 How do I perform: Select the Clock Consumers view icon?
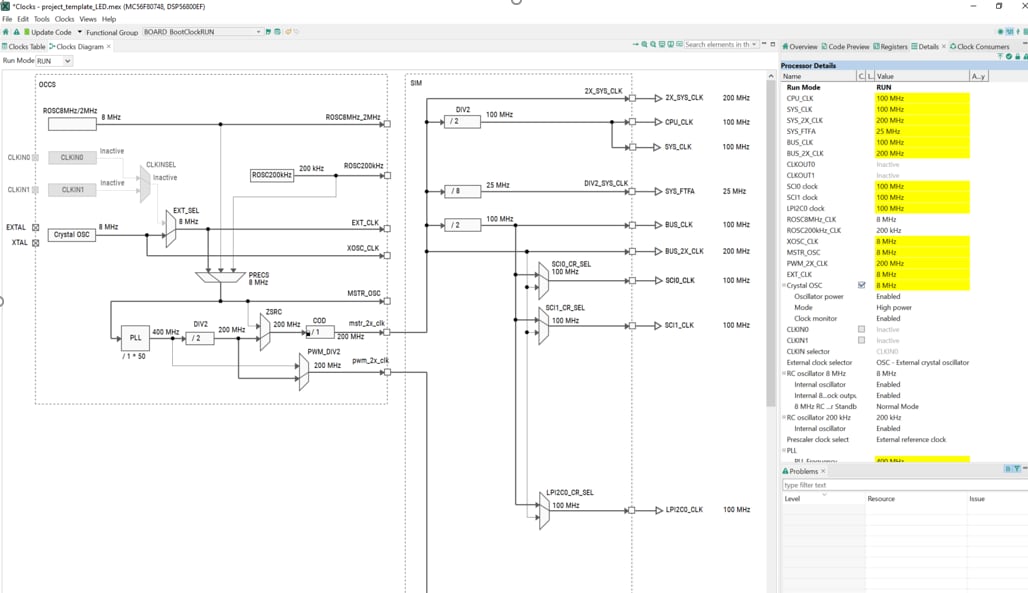click(955, 46)
